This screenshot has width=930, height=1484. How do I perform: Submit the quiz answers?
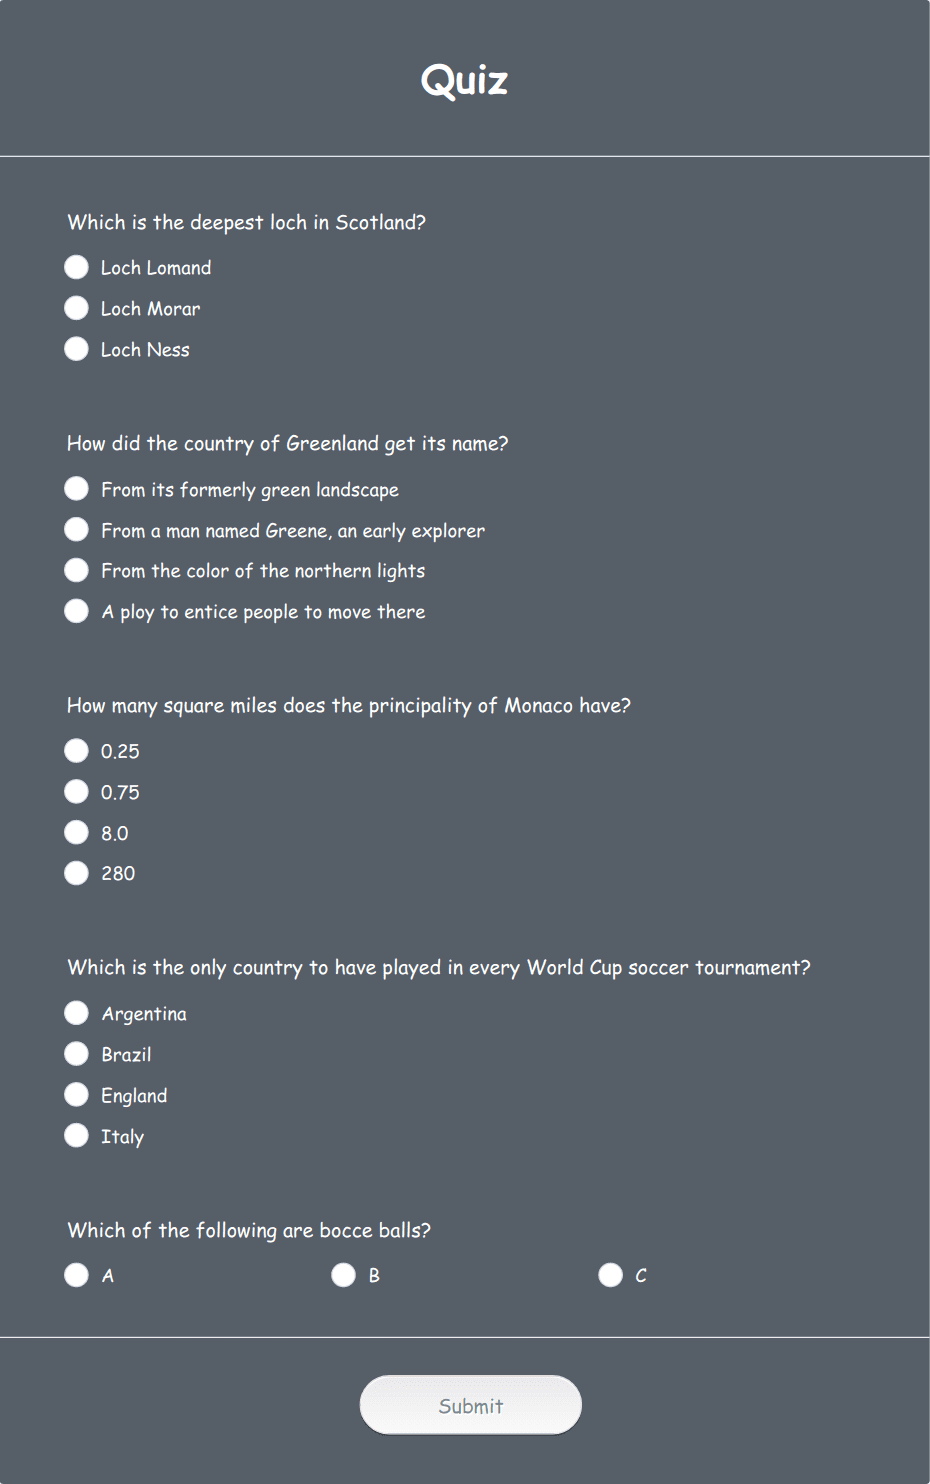point(470,1405)
